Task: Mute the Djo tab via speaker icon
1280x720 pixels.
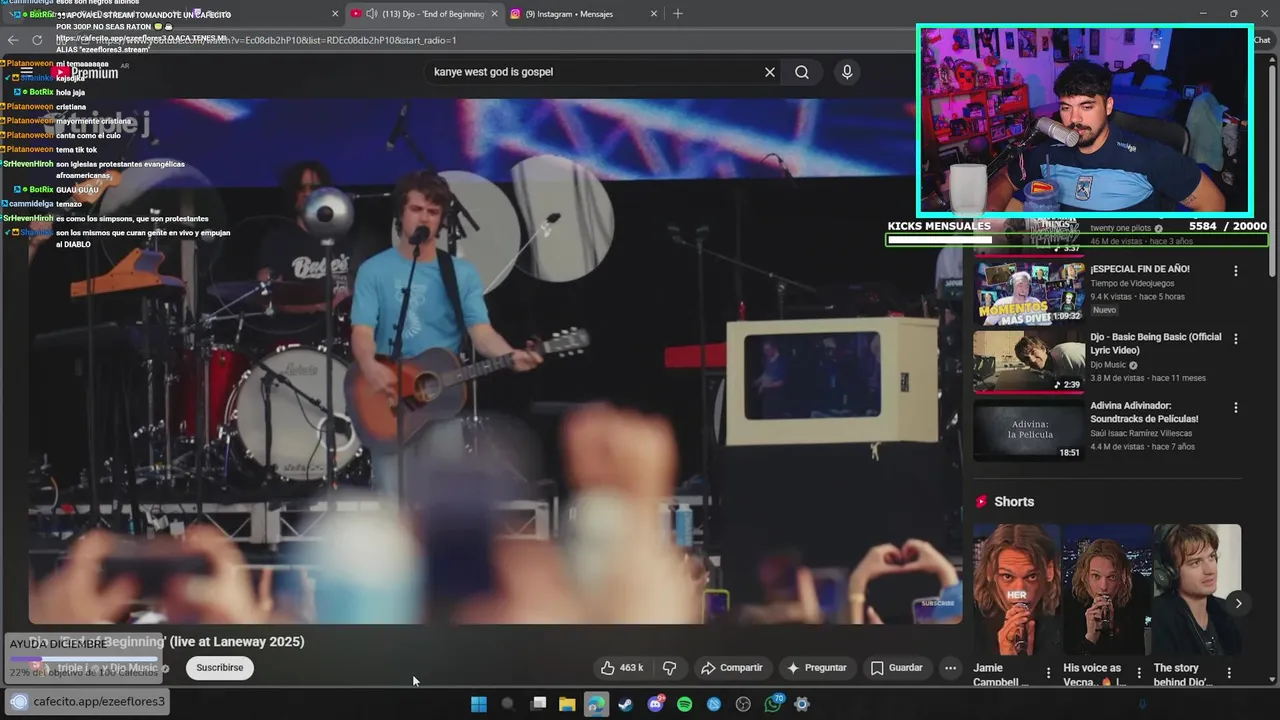Action: click(372, 14)
